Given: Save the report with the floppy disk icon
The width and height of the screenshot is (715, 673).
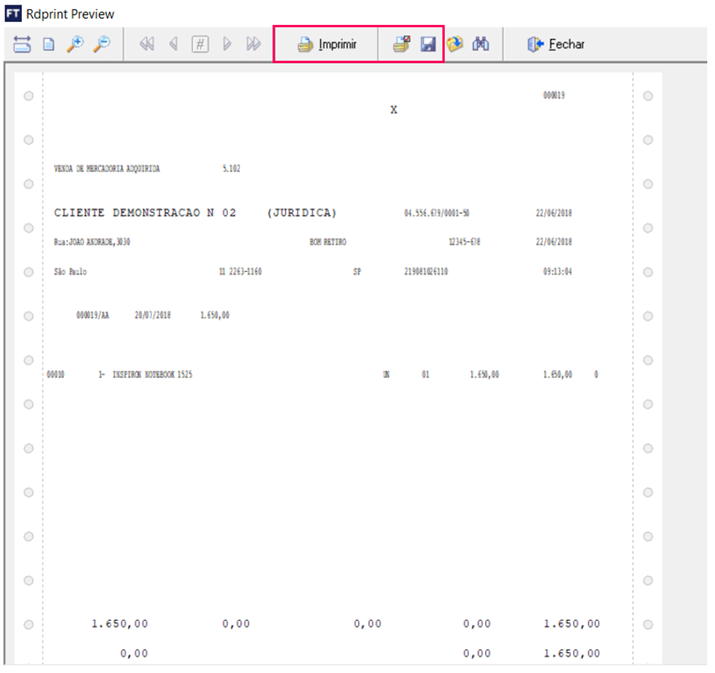Looking at the screenshot, I should pos(428,45).
